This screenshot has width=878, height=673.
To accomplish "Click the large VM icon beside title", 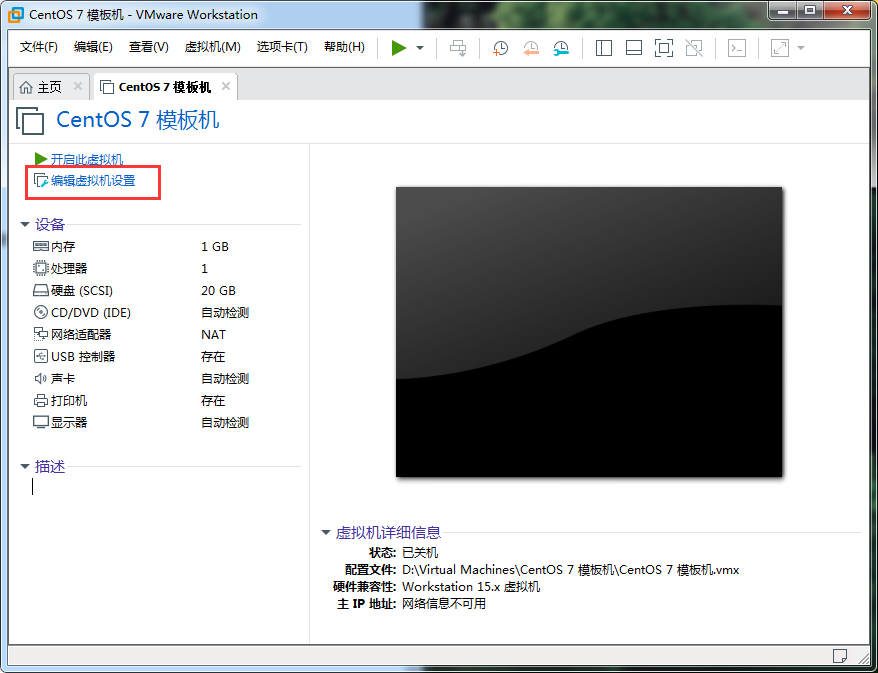I will coord(30,120).
